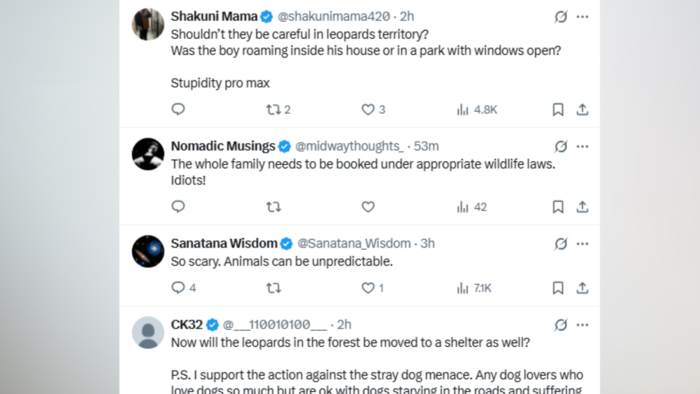Open @midwaythoughts_ profile handle
The height and width of the screenshot is (394, 700).
[349, 146]
